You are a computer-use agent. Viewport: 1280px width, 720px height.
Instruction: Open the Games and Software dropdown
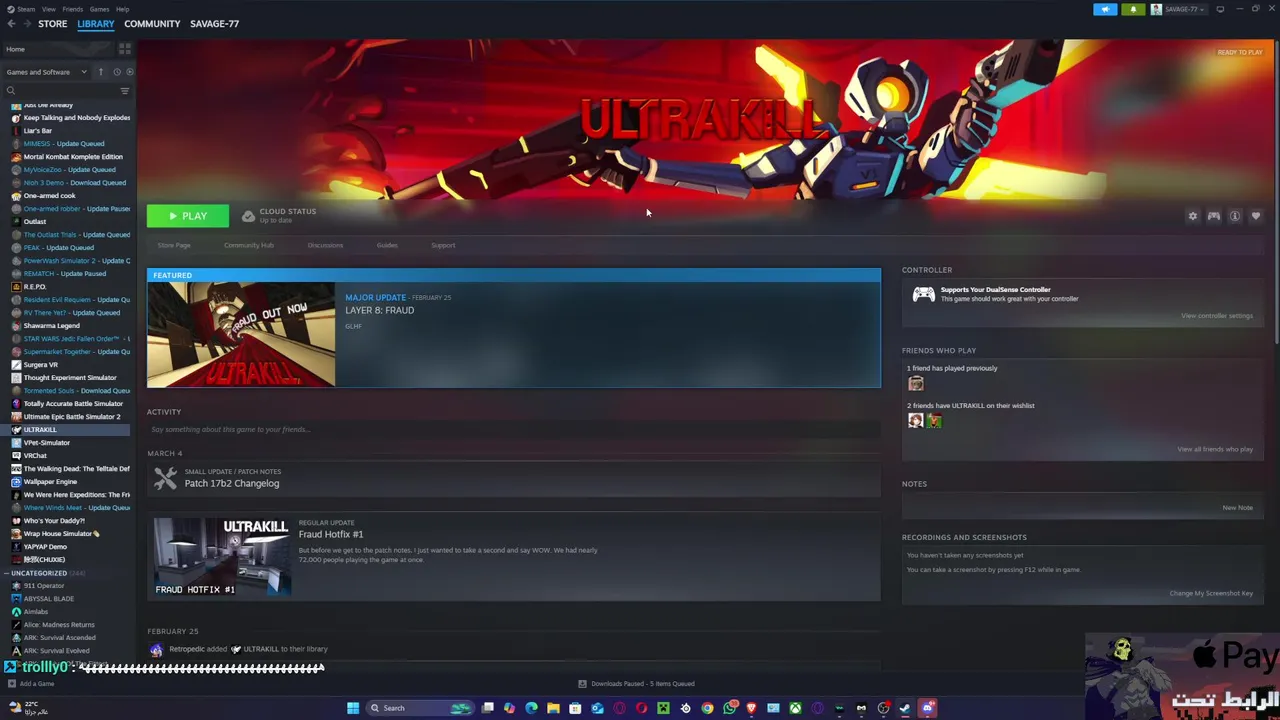(x=46, y=72)
